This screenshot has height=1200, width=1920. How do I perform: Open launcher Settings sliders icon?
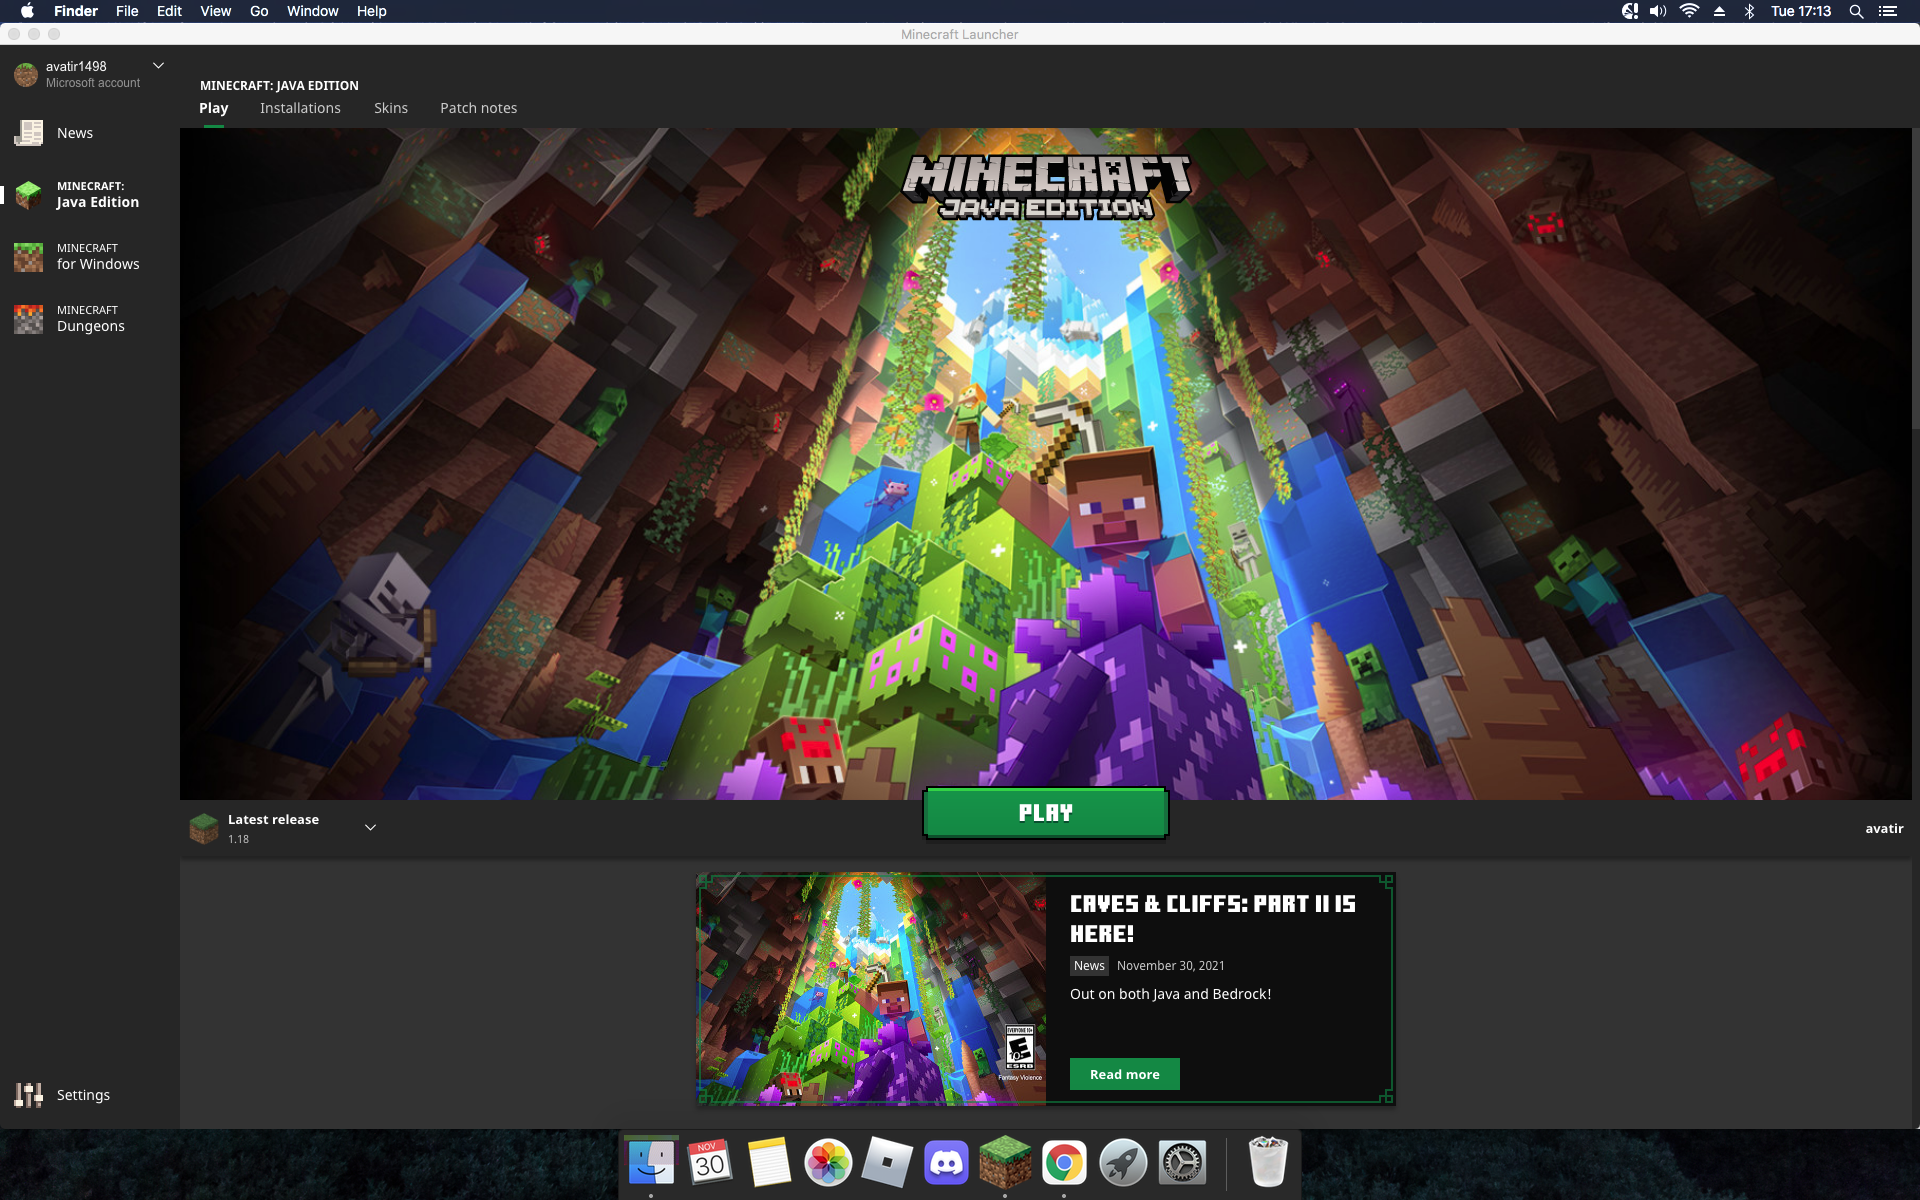click(29, 1095)
